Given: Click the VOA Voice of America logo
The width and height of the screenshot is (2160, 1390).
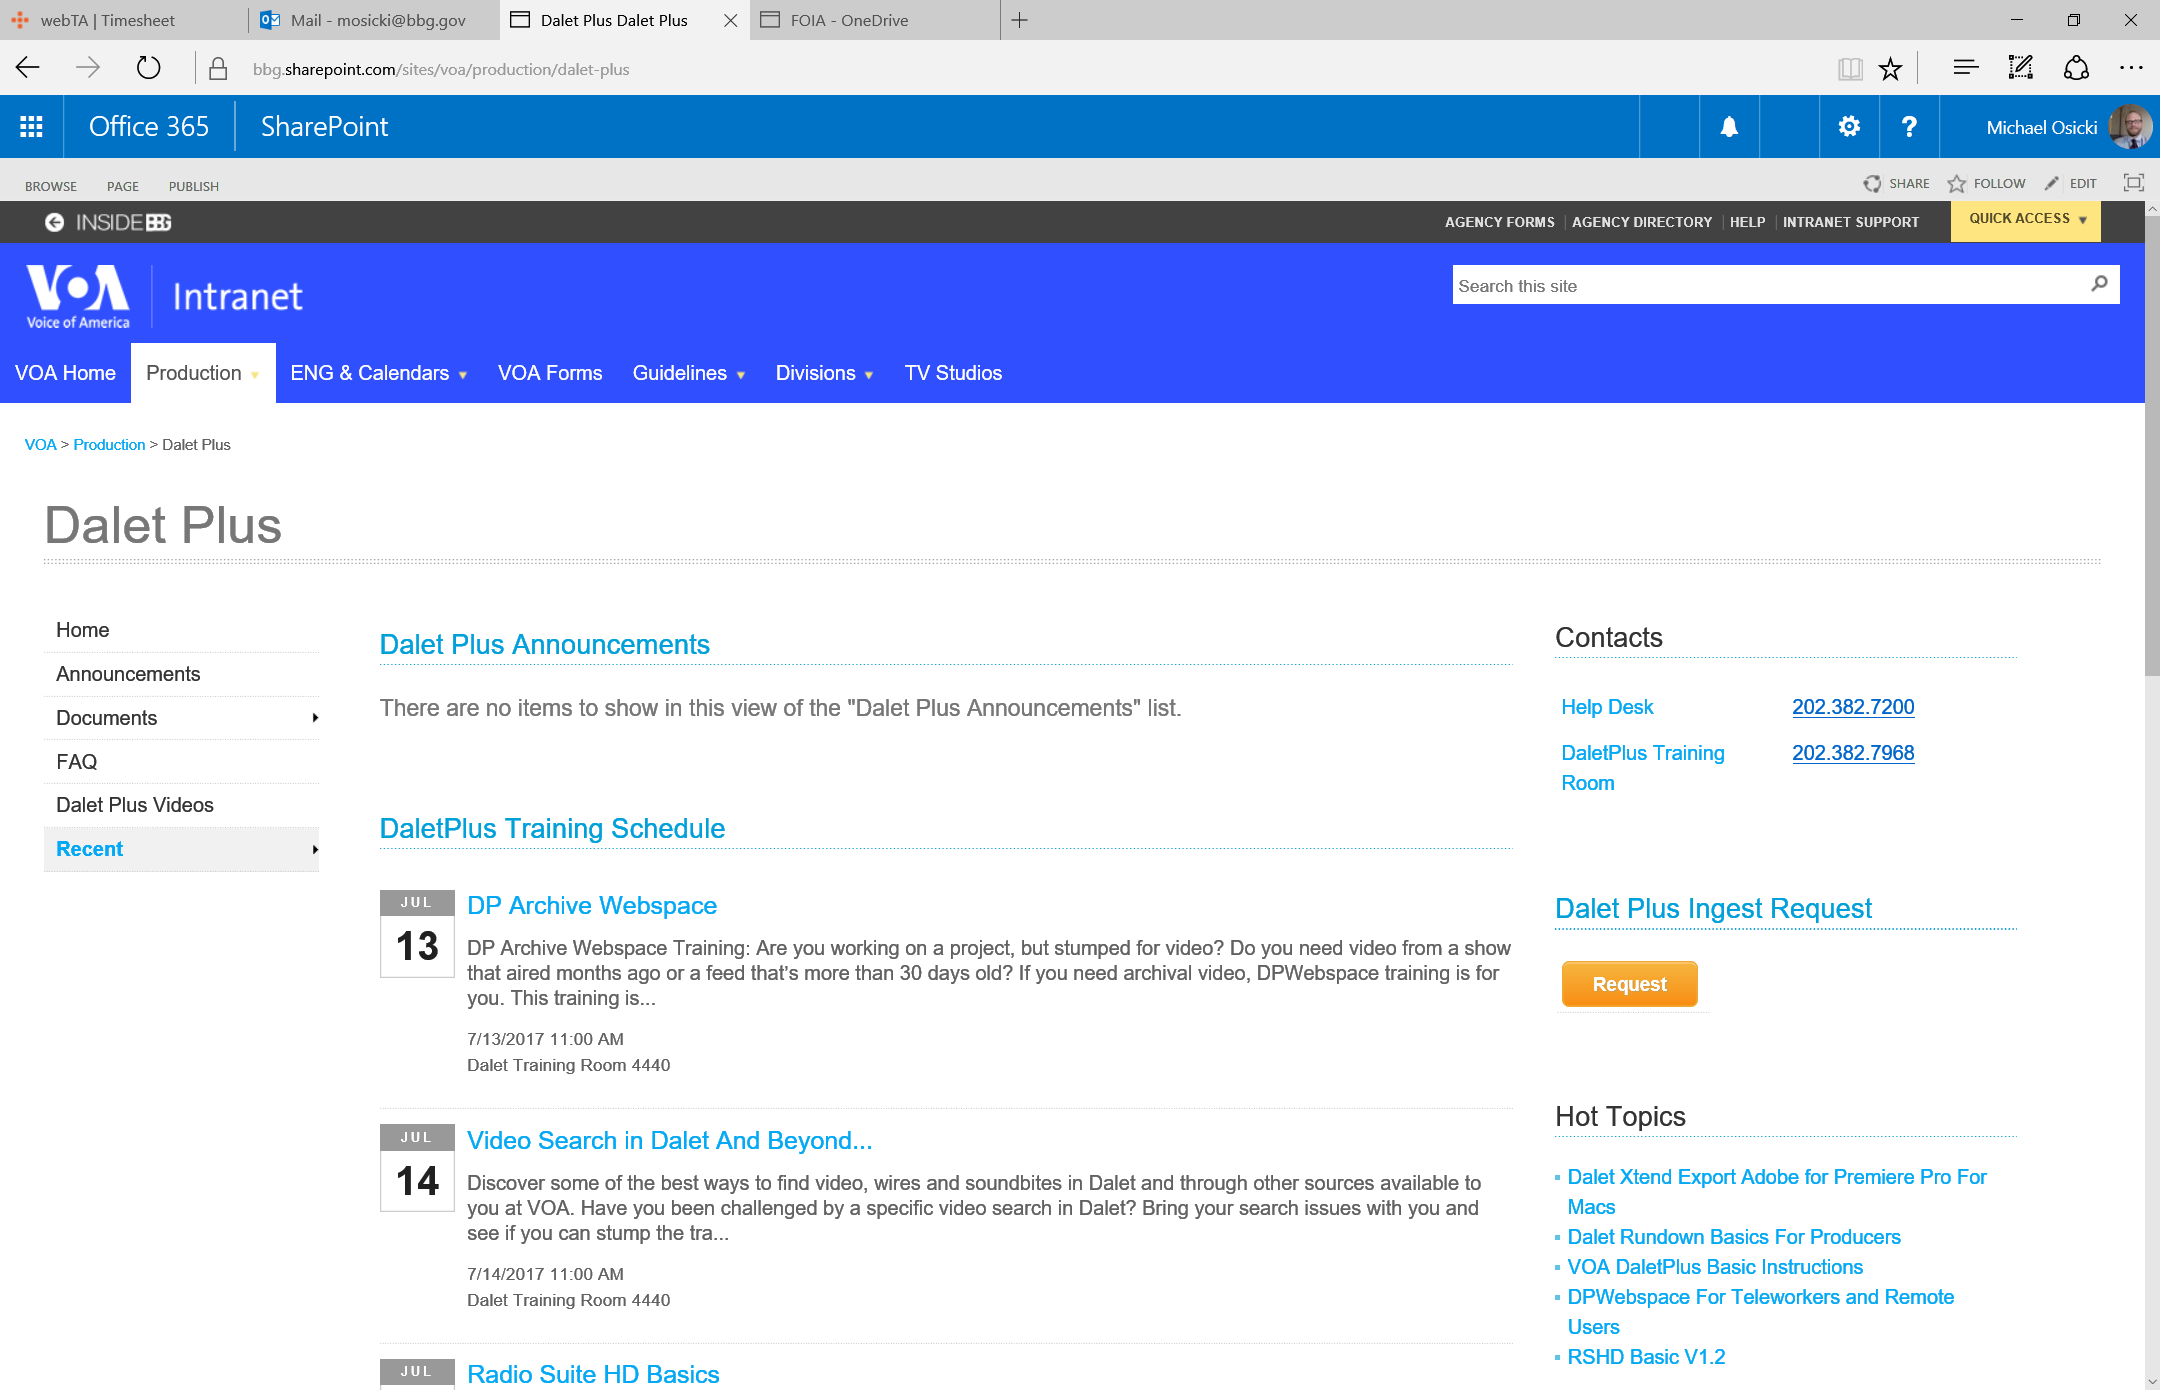Looking at the screenshot, I should pyautogui.click(x=78, y=297).
